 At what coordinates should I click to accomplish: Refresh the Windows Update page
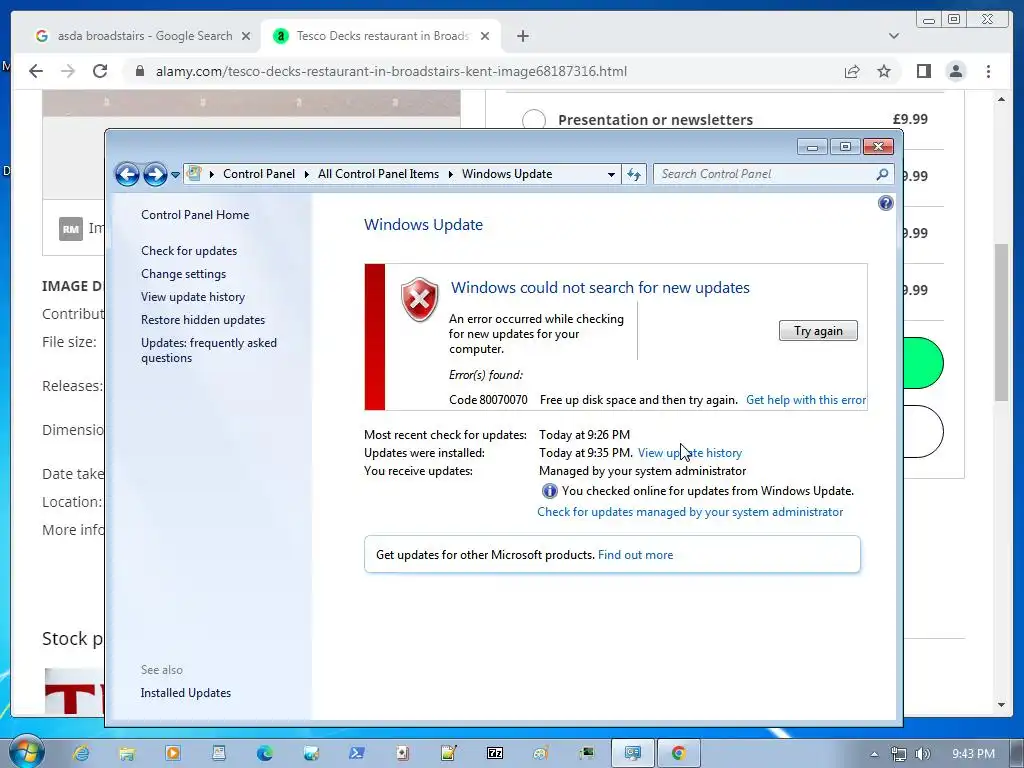click(634, 174)
